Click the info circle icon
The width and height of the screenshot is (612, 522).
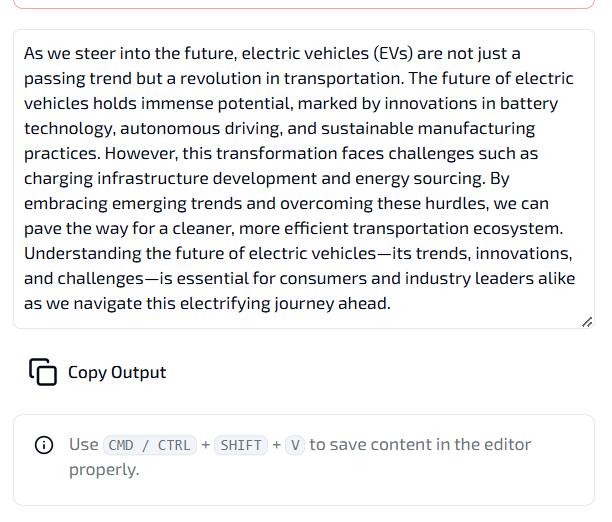click(44, 445)
